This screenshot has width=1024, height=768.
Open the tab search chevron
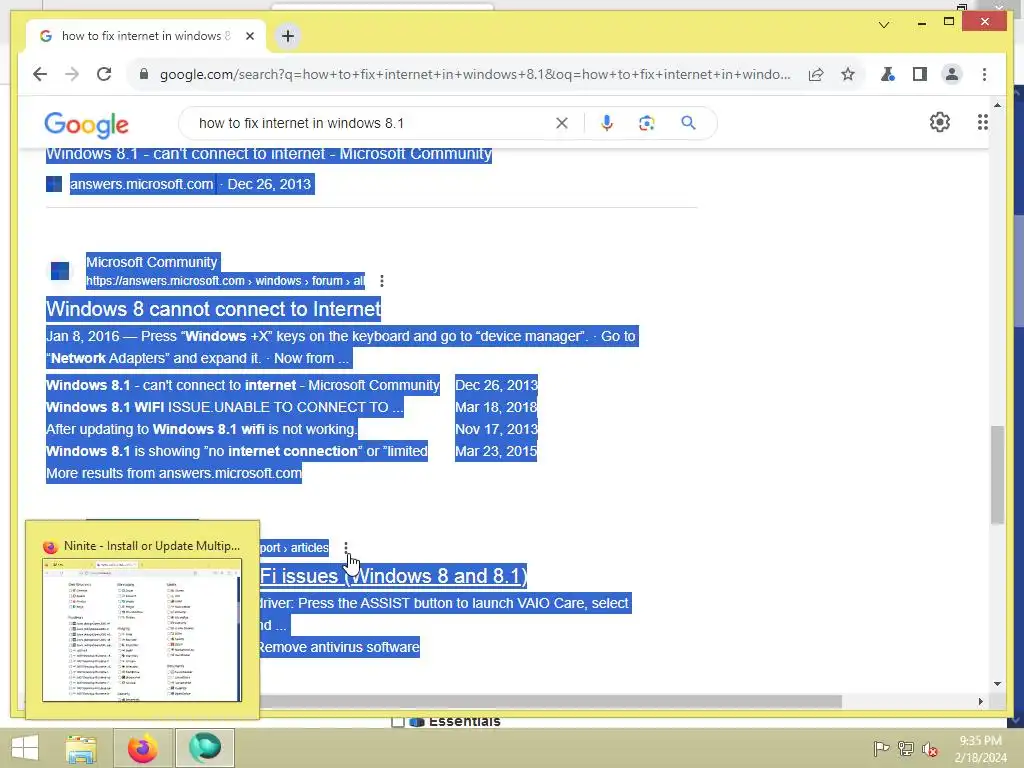tap(884, 25)
